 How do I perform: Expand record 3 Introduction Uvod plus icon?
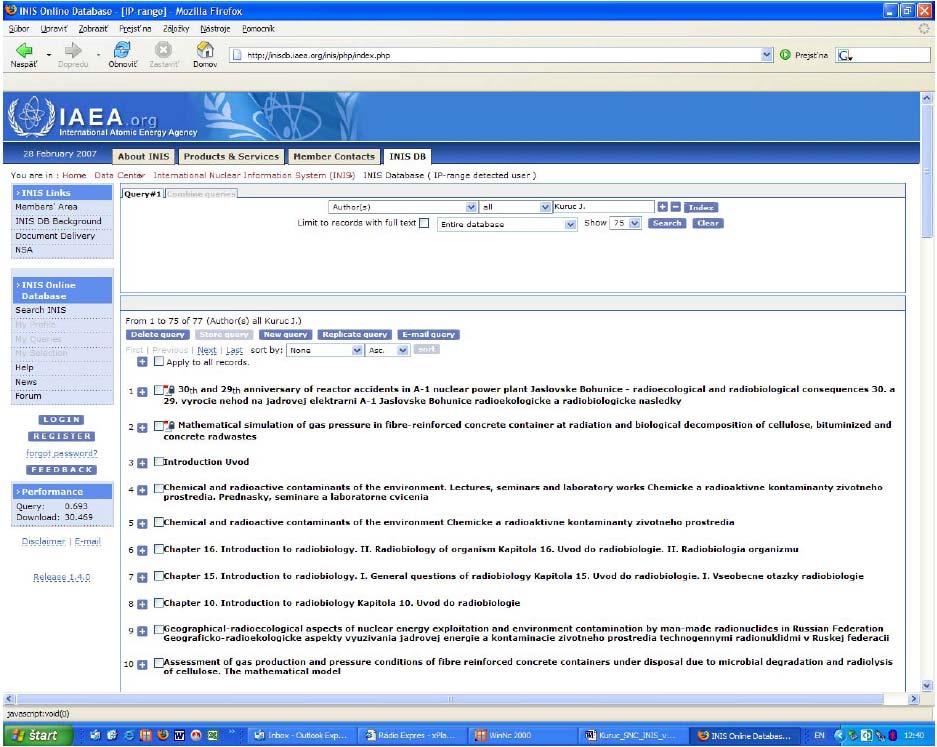[142, 463]
